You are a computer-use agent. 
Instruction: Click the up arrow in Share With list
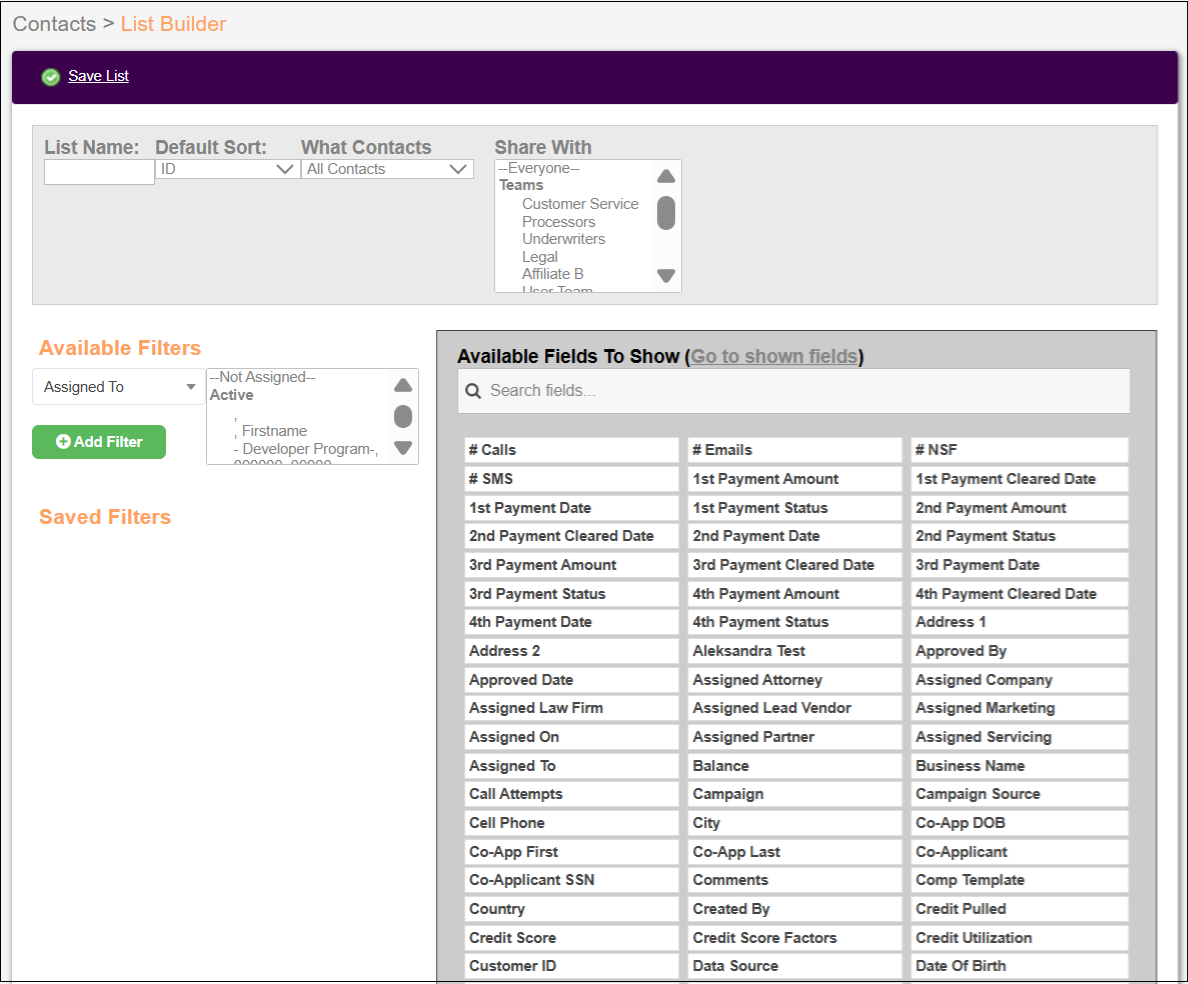click(666, 176)
